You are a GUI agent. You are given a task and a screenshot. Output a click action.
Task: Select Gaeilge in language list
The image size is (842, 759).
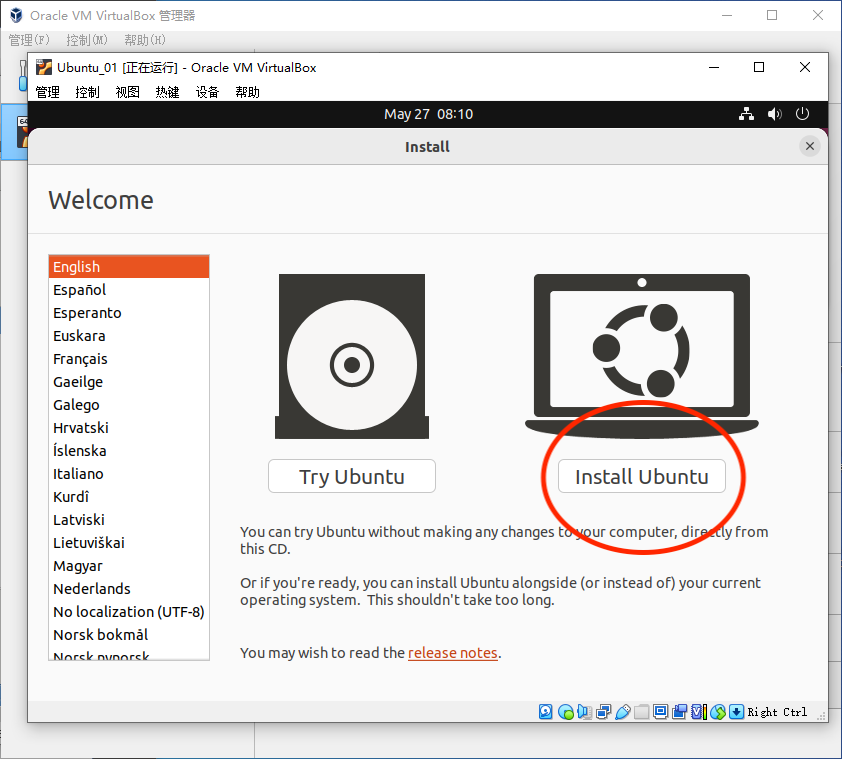tap(129, 382)
